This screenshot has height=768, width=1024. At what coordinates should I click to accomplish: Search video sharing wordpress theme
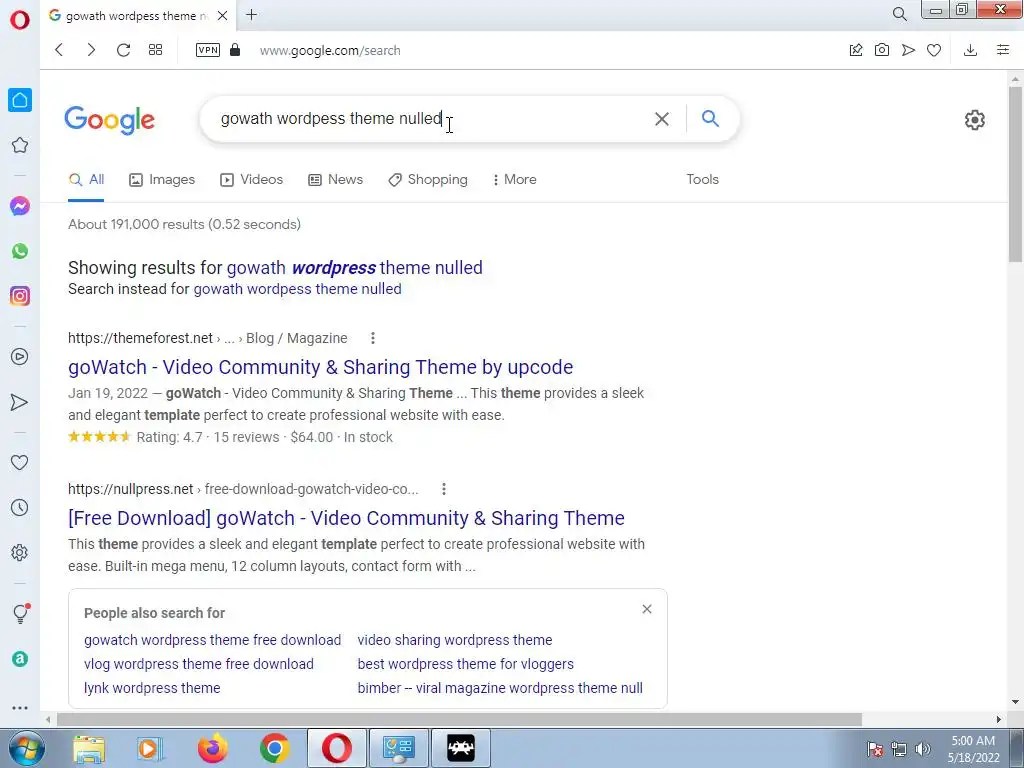point(455,640)
